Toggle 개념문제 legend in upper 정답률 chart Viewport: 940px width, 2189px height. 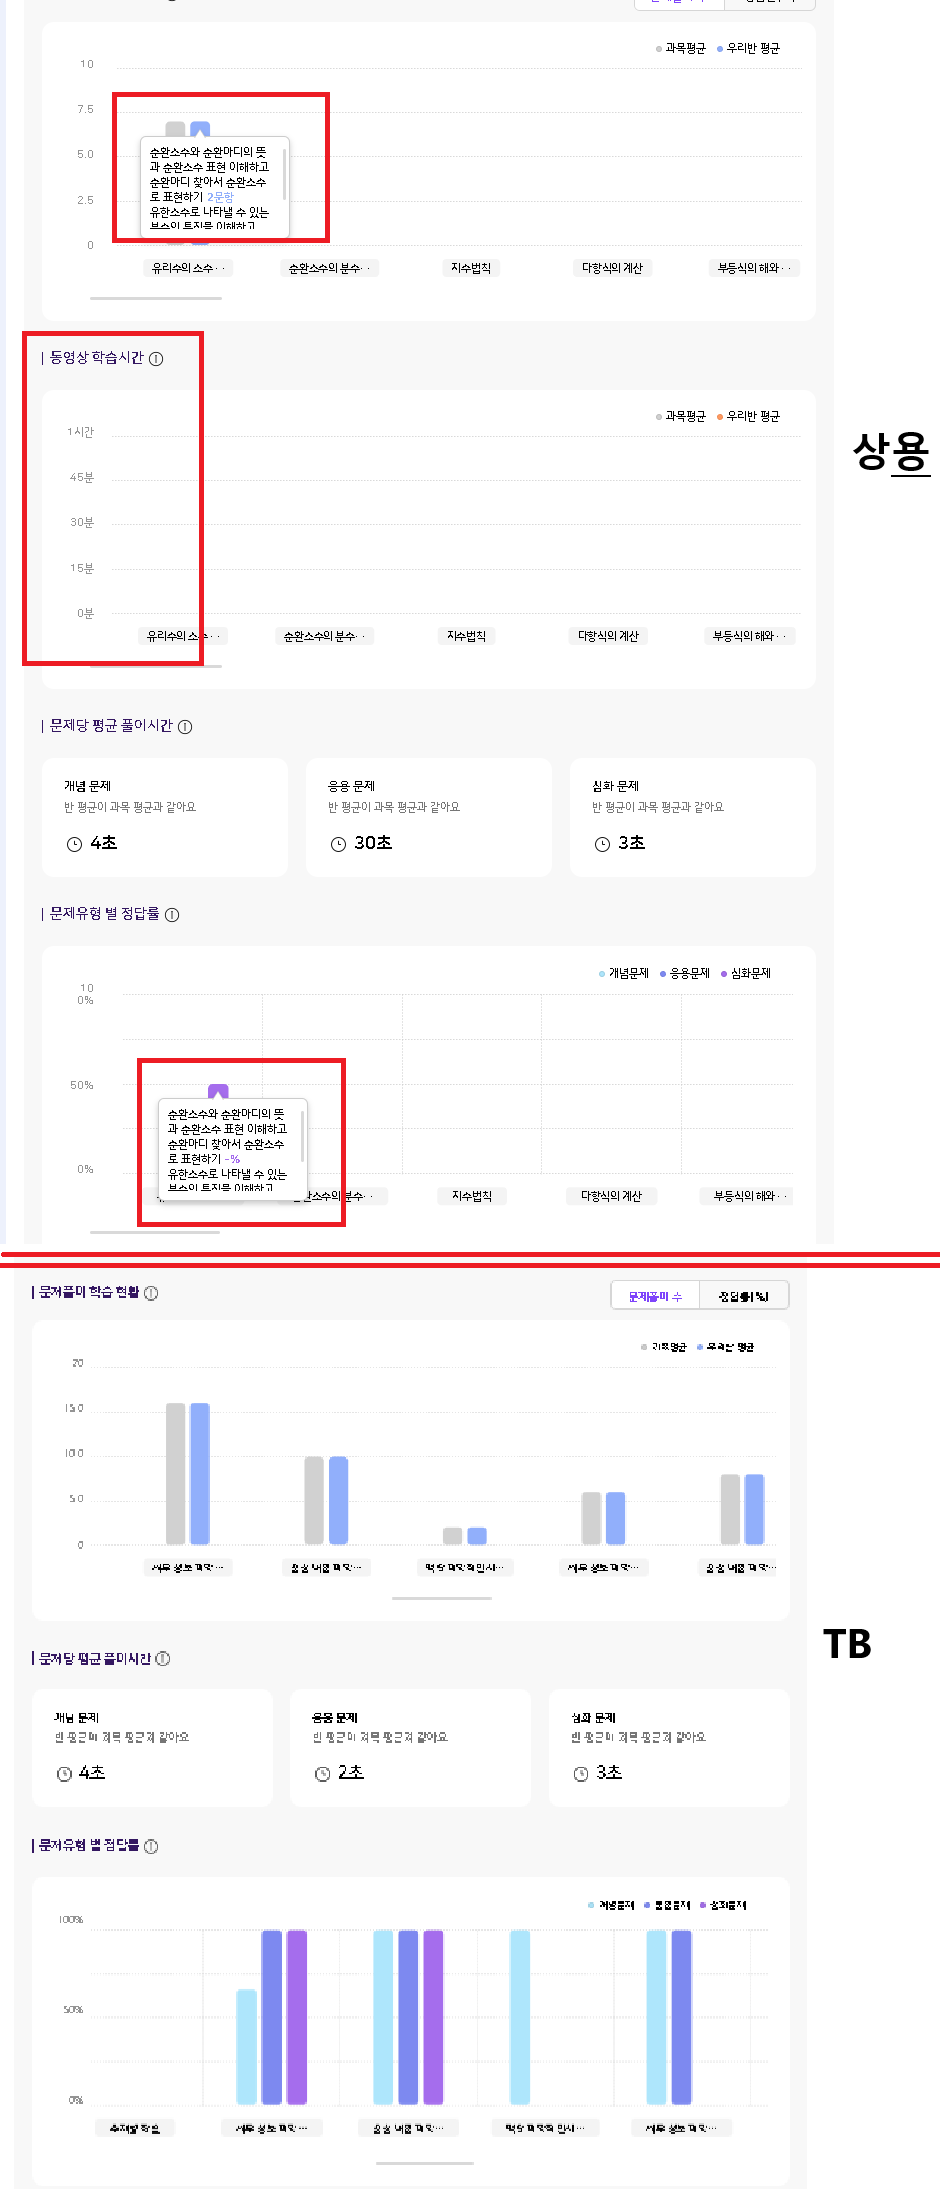(x=624, y=973)
